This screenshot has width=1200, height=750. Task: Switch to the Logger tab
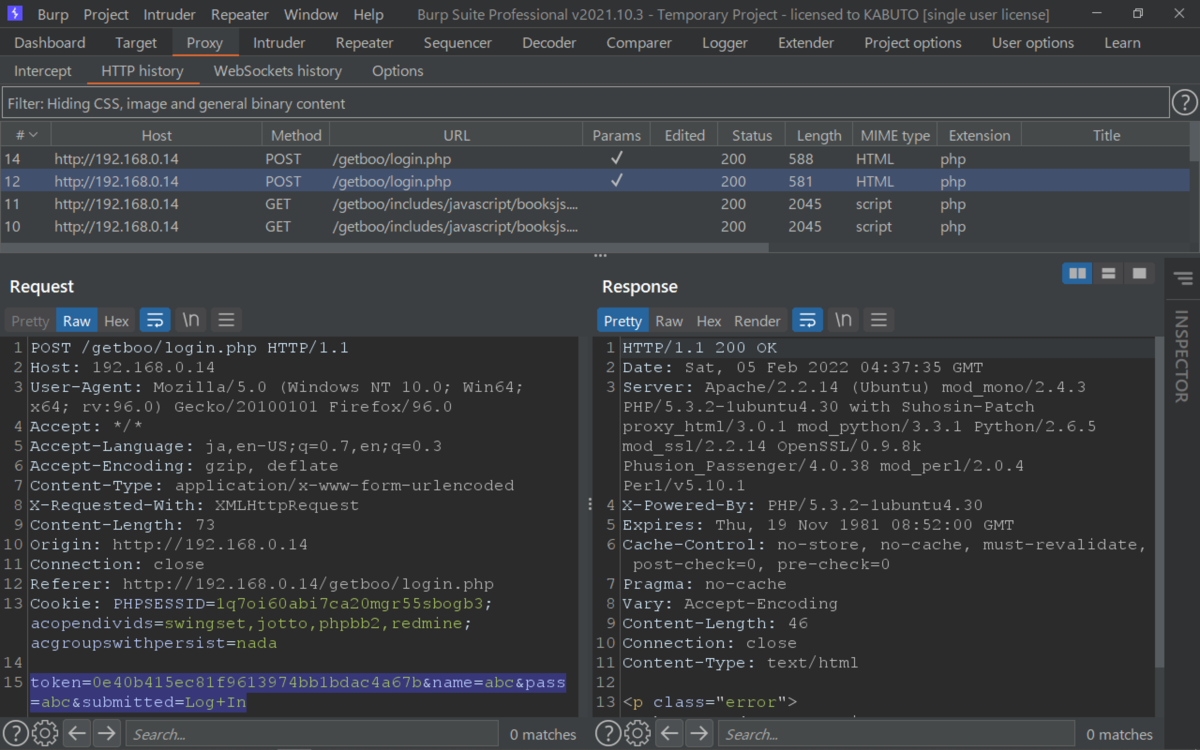pos(725,43)
